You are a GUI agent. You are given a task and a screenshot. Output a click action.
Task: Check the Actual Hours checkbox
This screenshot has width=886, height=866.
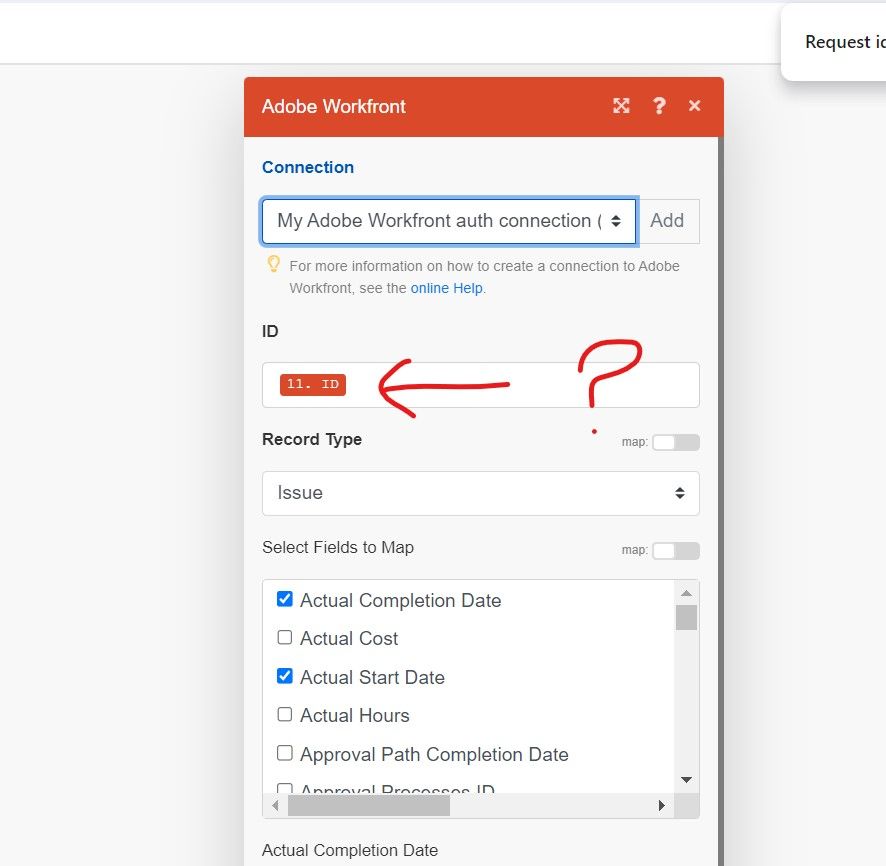(285, 715)
